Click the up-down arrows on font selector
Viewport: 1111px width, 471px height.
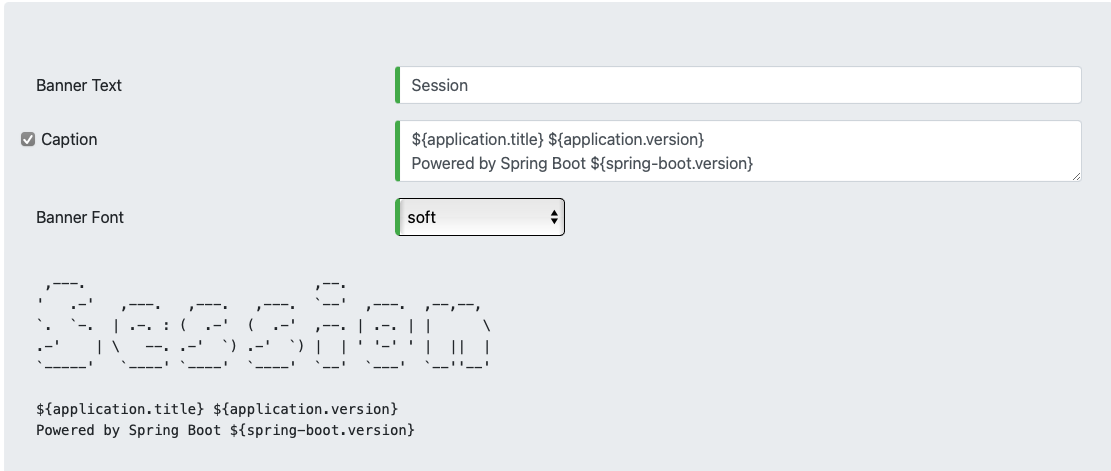pos(553,217)
